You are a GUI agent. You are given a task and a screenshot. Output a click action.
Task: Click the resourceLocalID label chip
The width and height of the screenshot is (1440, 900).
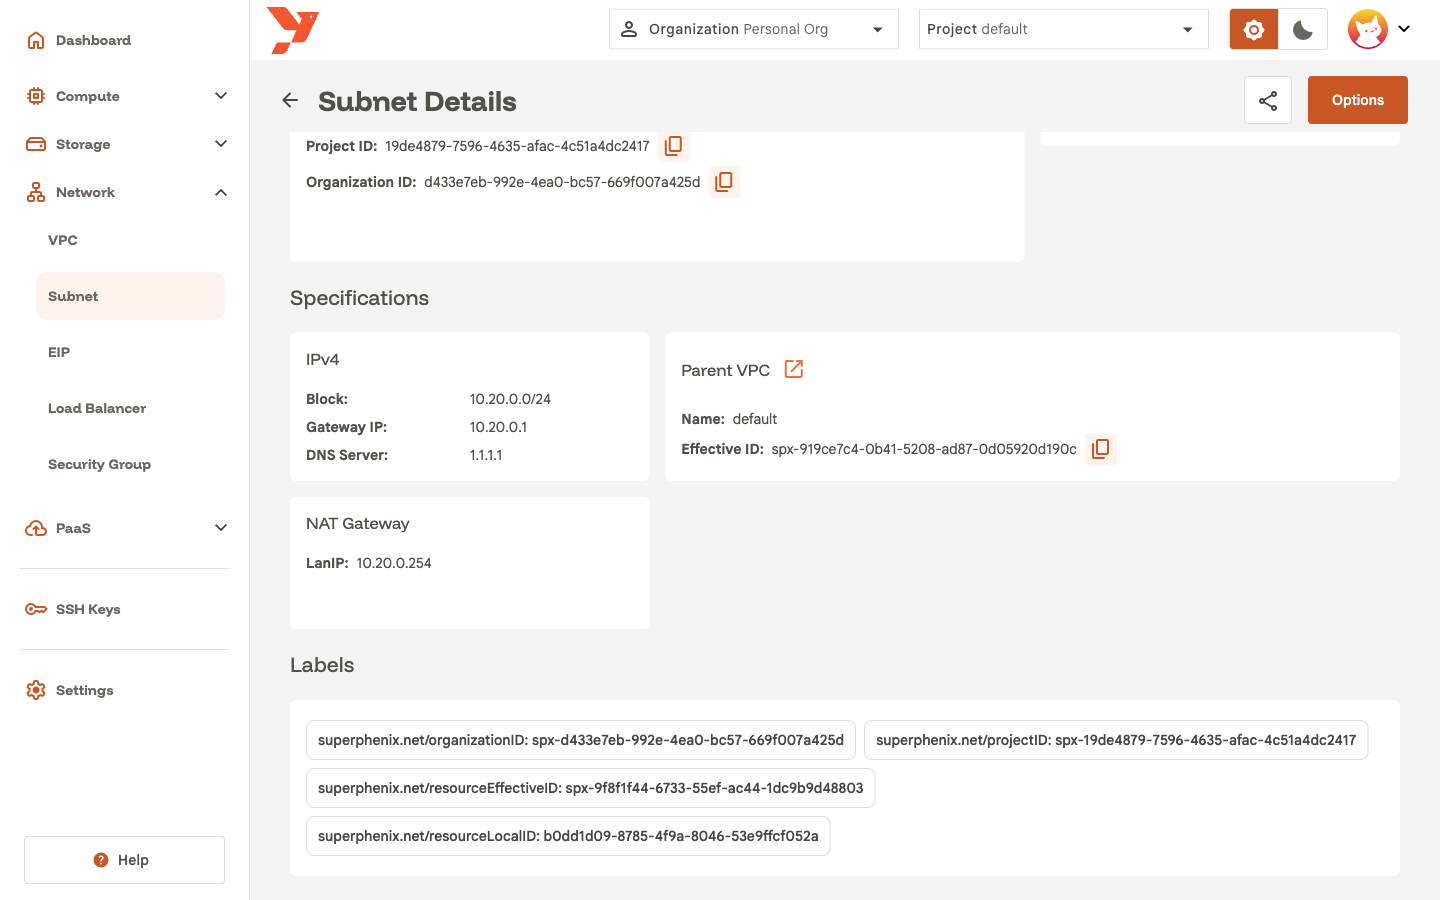click(x=568, y=836)
